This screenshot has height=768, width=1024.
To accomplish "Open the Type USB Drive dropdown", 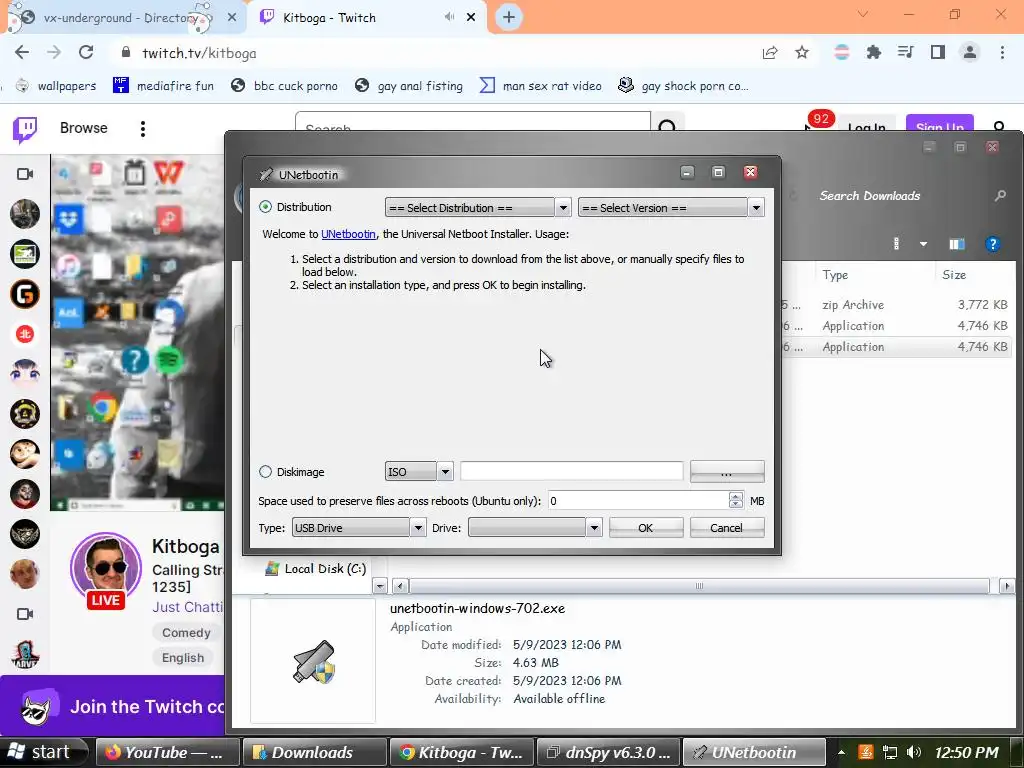I will (359, 528).
